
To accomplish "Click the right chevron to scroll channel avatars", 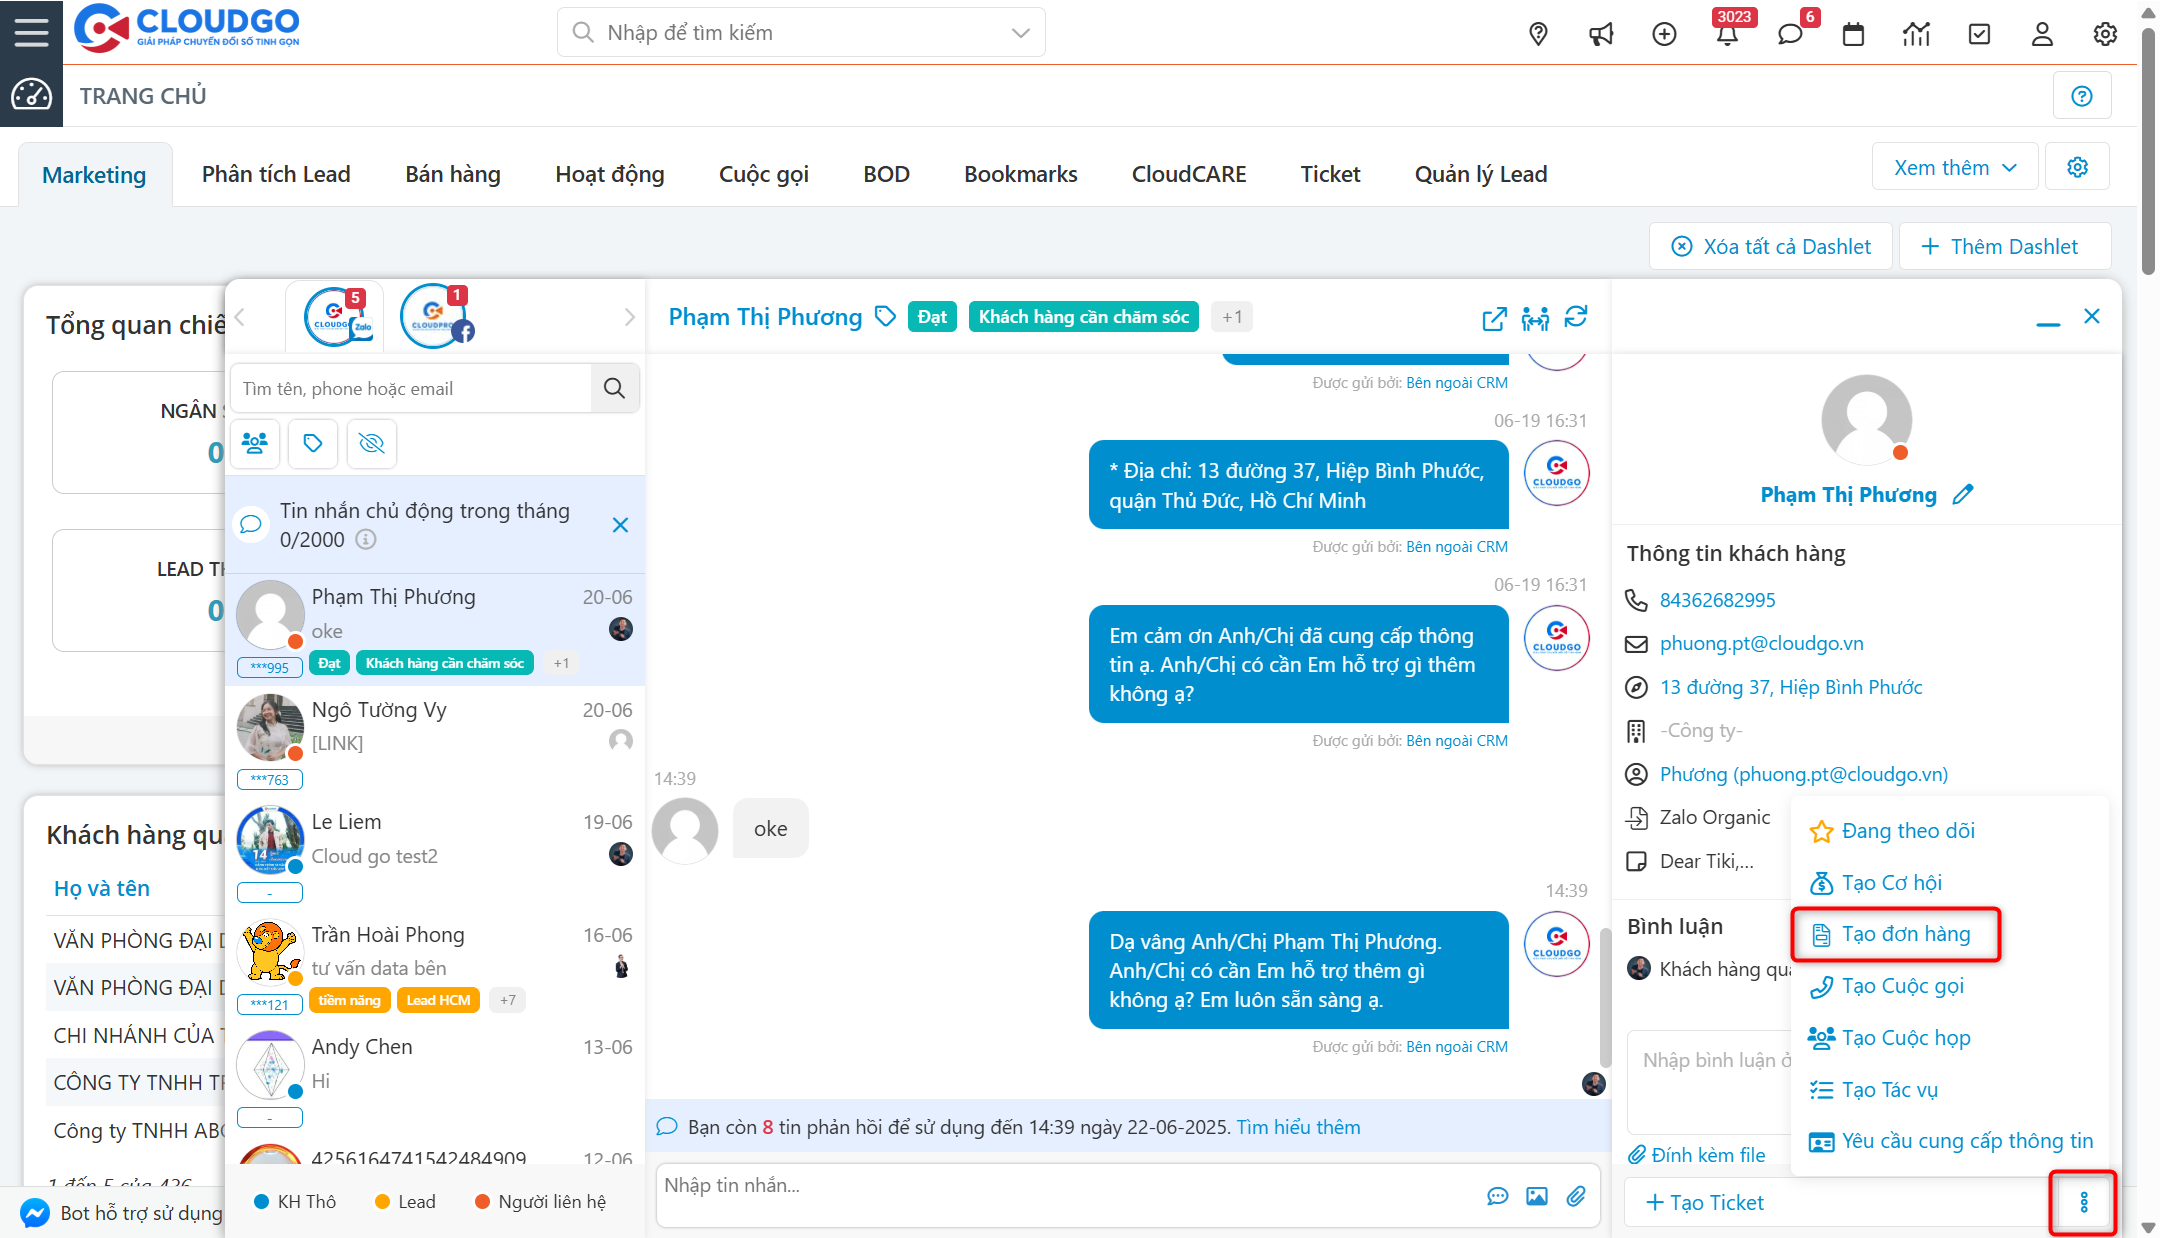I will click(629, 316).
